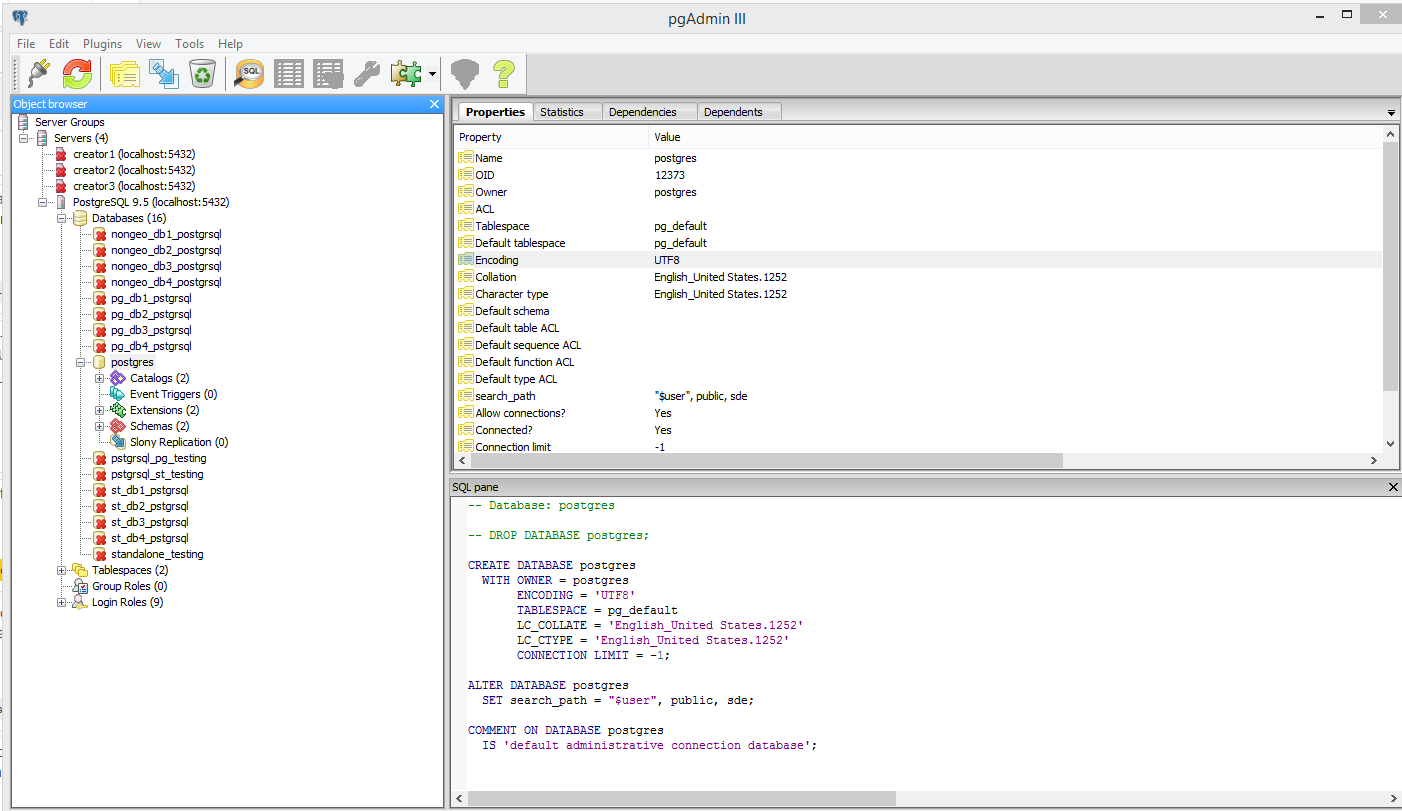The width and height of the screenshot is (1402, 811).
Task: Select the standalone_testing database
Action: click(x=157, y=554)
